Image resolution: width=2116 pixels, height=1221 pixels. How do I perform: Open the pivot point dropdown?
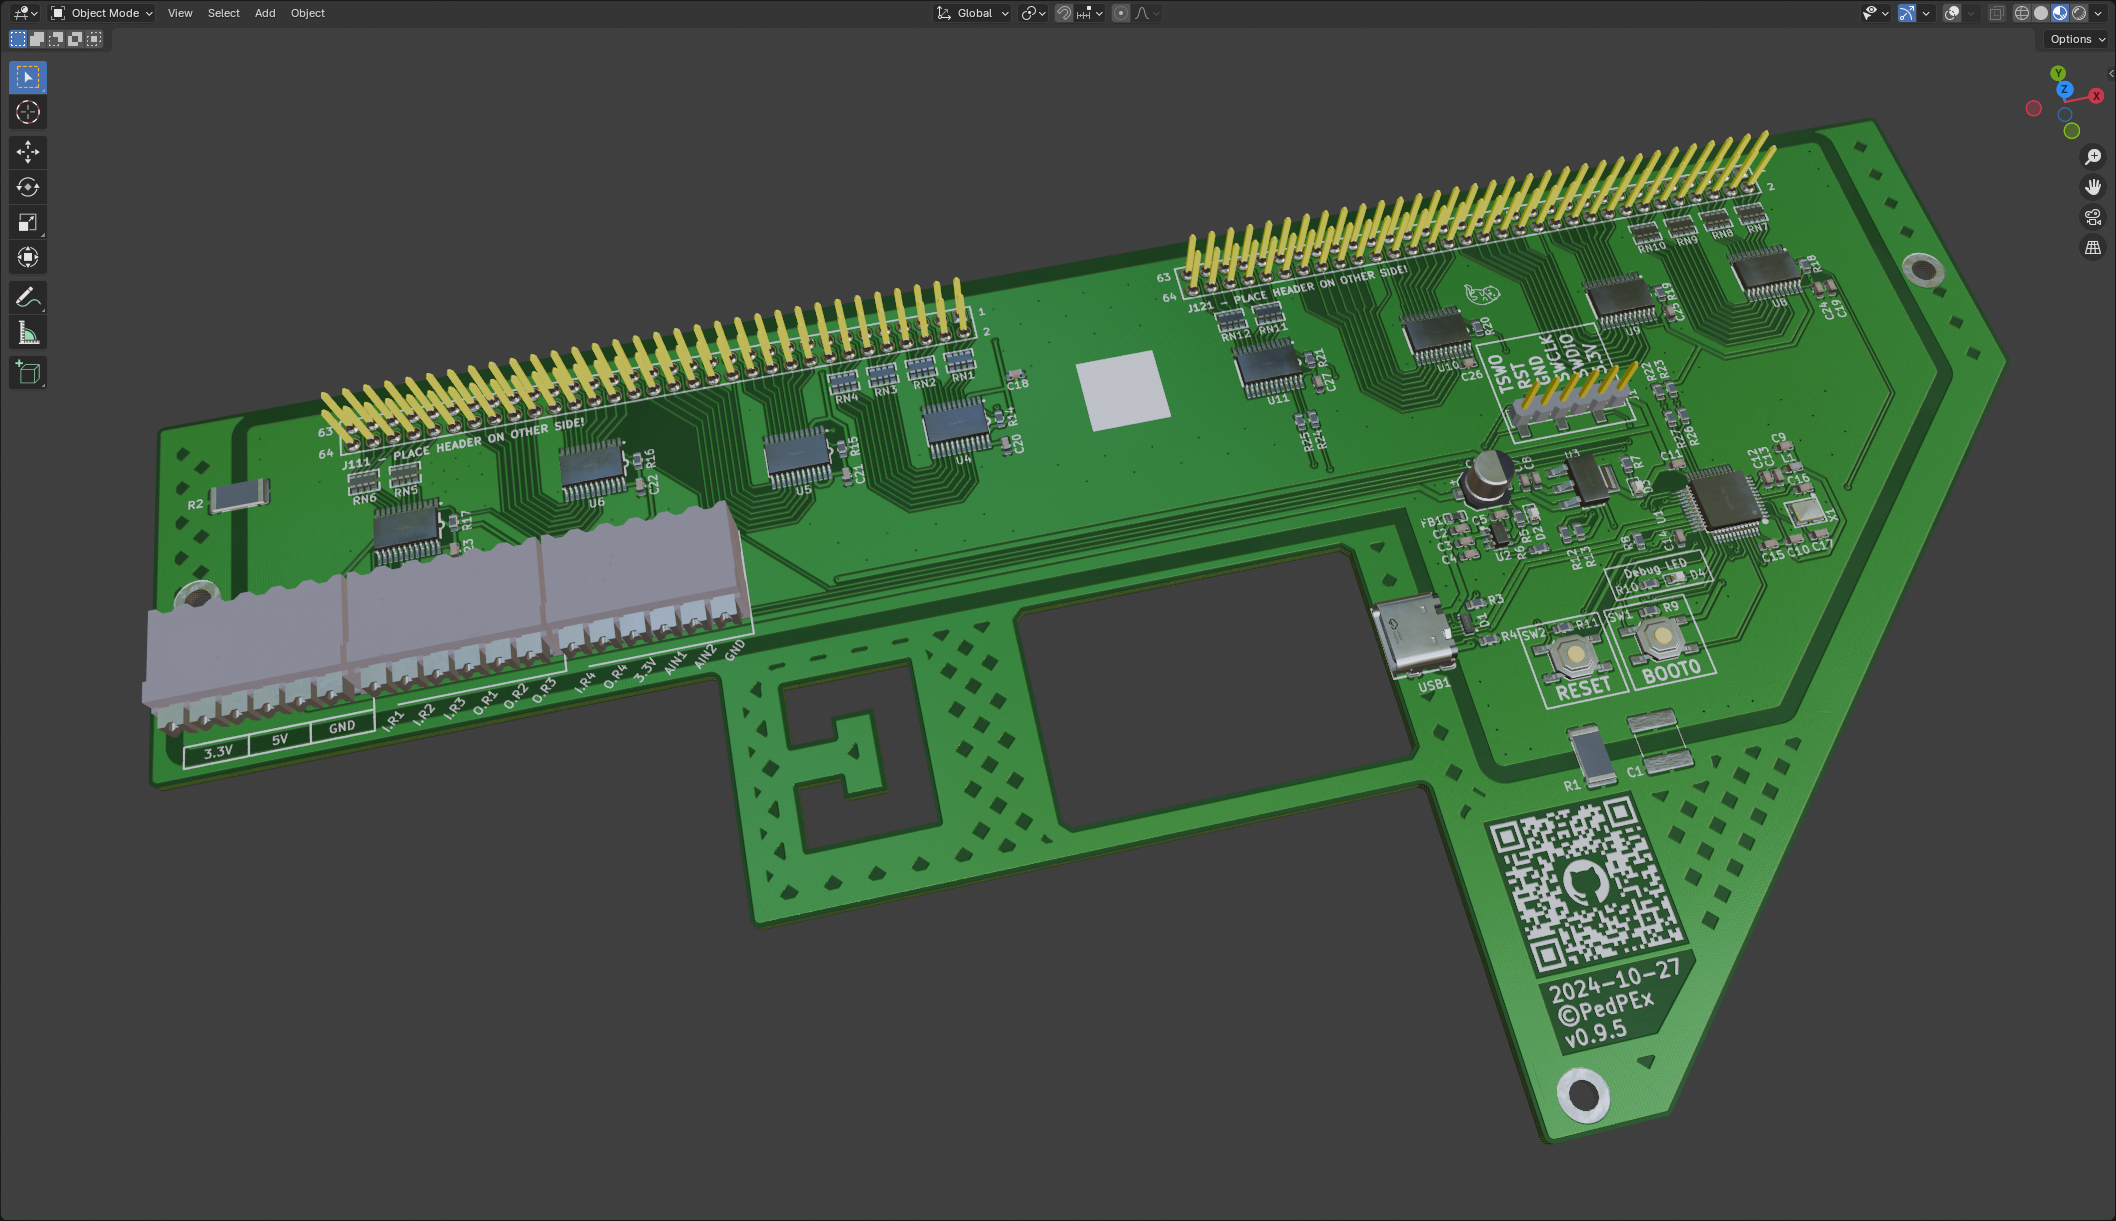(1033, 13)
